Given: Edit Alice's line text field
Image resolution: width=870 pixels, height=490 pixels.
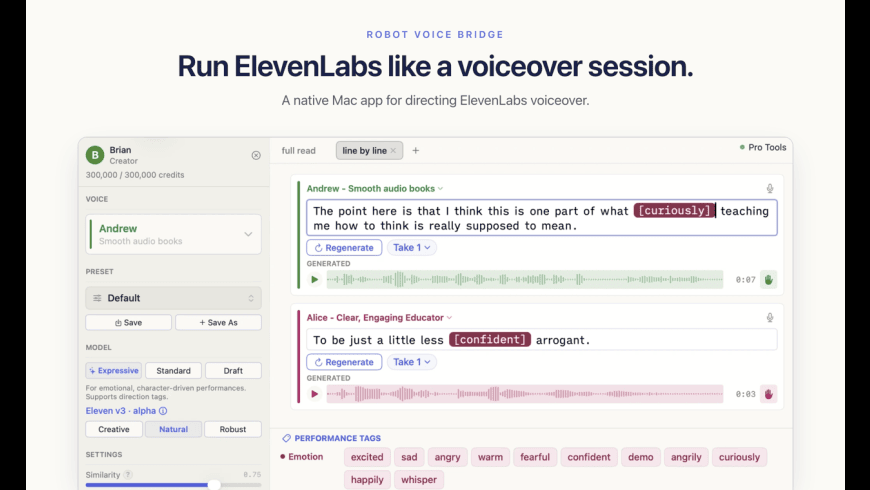Looking at the screenshot, I should tap(542, 340).
